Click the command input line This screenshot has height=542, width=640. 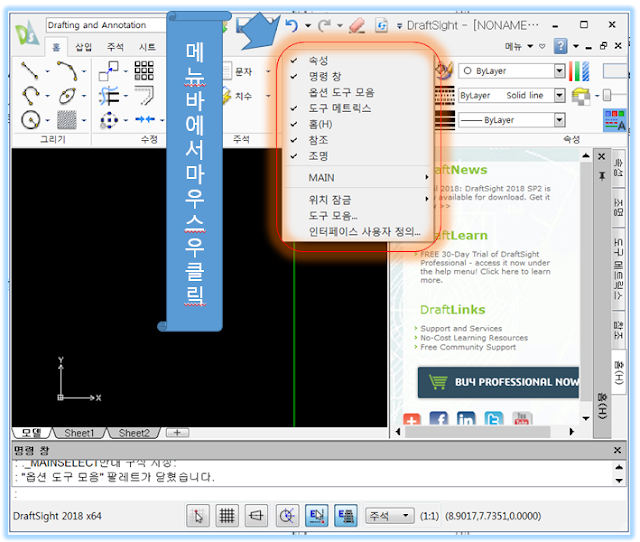(x=320, y=495)
